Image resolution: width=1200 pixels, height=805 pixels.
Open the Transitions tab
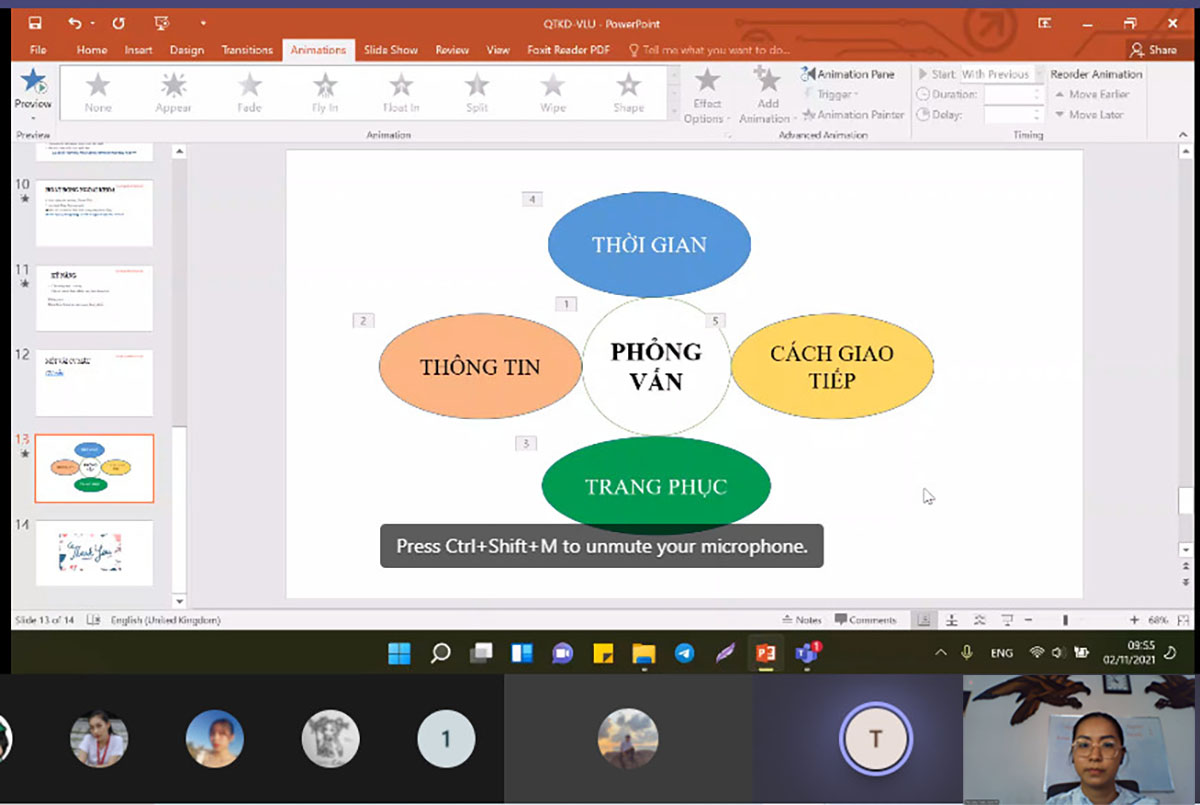[x=247, y=49]
